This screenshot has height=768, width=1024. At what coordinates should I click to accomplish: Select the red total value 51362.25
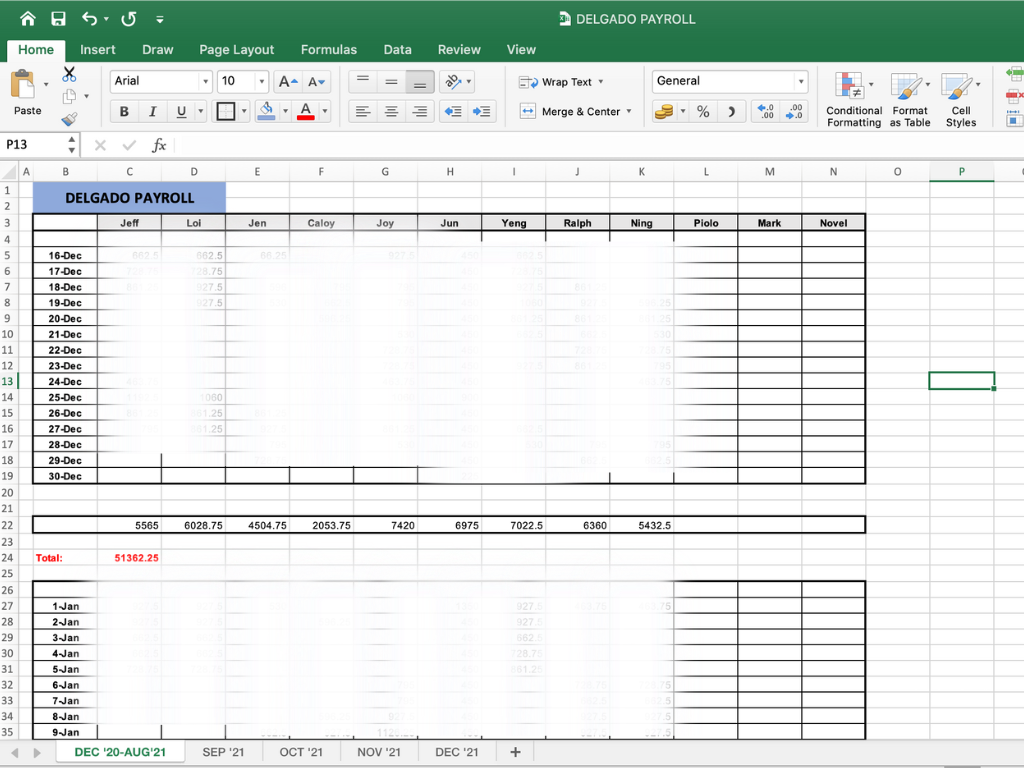(x=136, y=558)
